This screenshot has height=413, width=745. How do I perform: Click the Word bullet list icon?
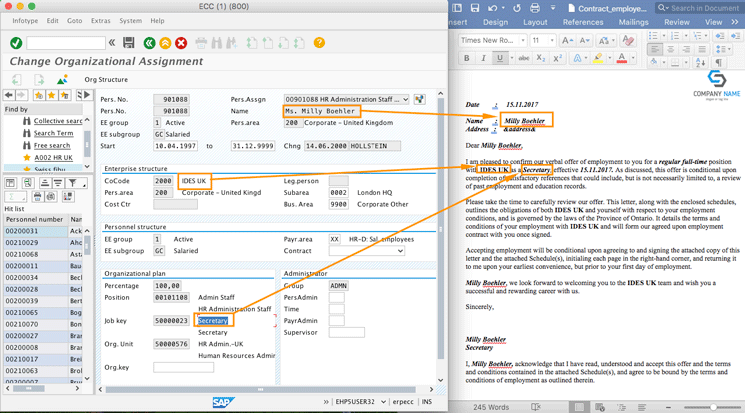(x=653, y=36)
